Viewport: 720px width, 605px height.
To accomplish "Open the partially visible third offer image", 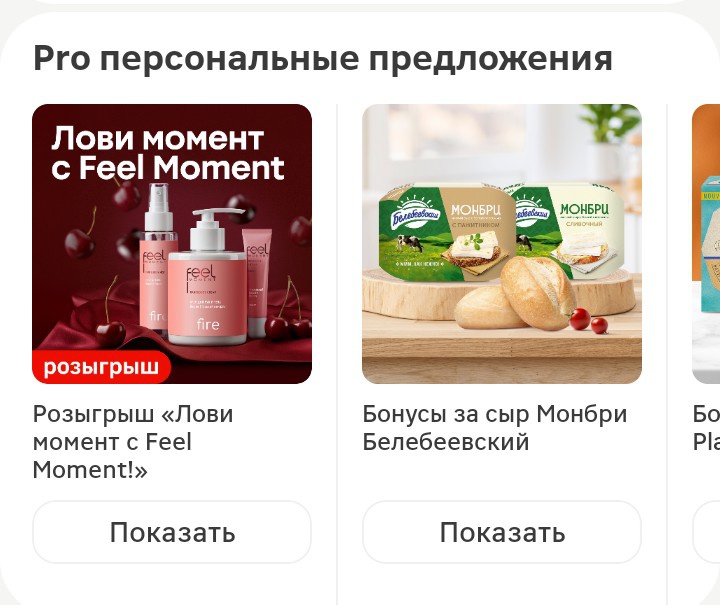I will [706, 244].
